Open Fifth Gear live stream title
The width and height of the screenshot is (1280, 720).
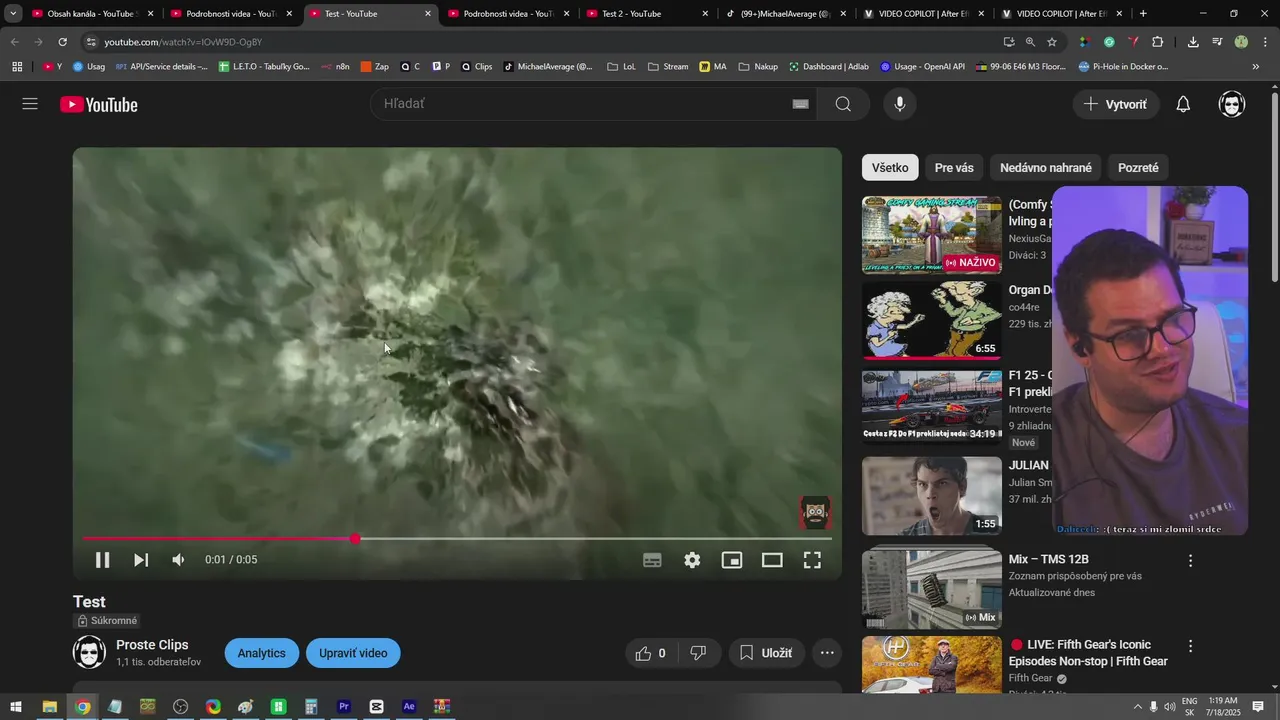[1088, 653]
